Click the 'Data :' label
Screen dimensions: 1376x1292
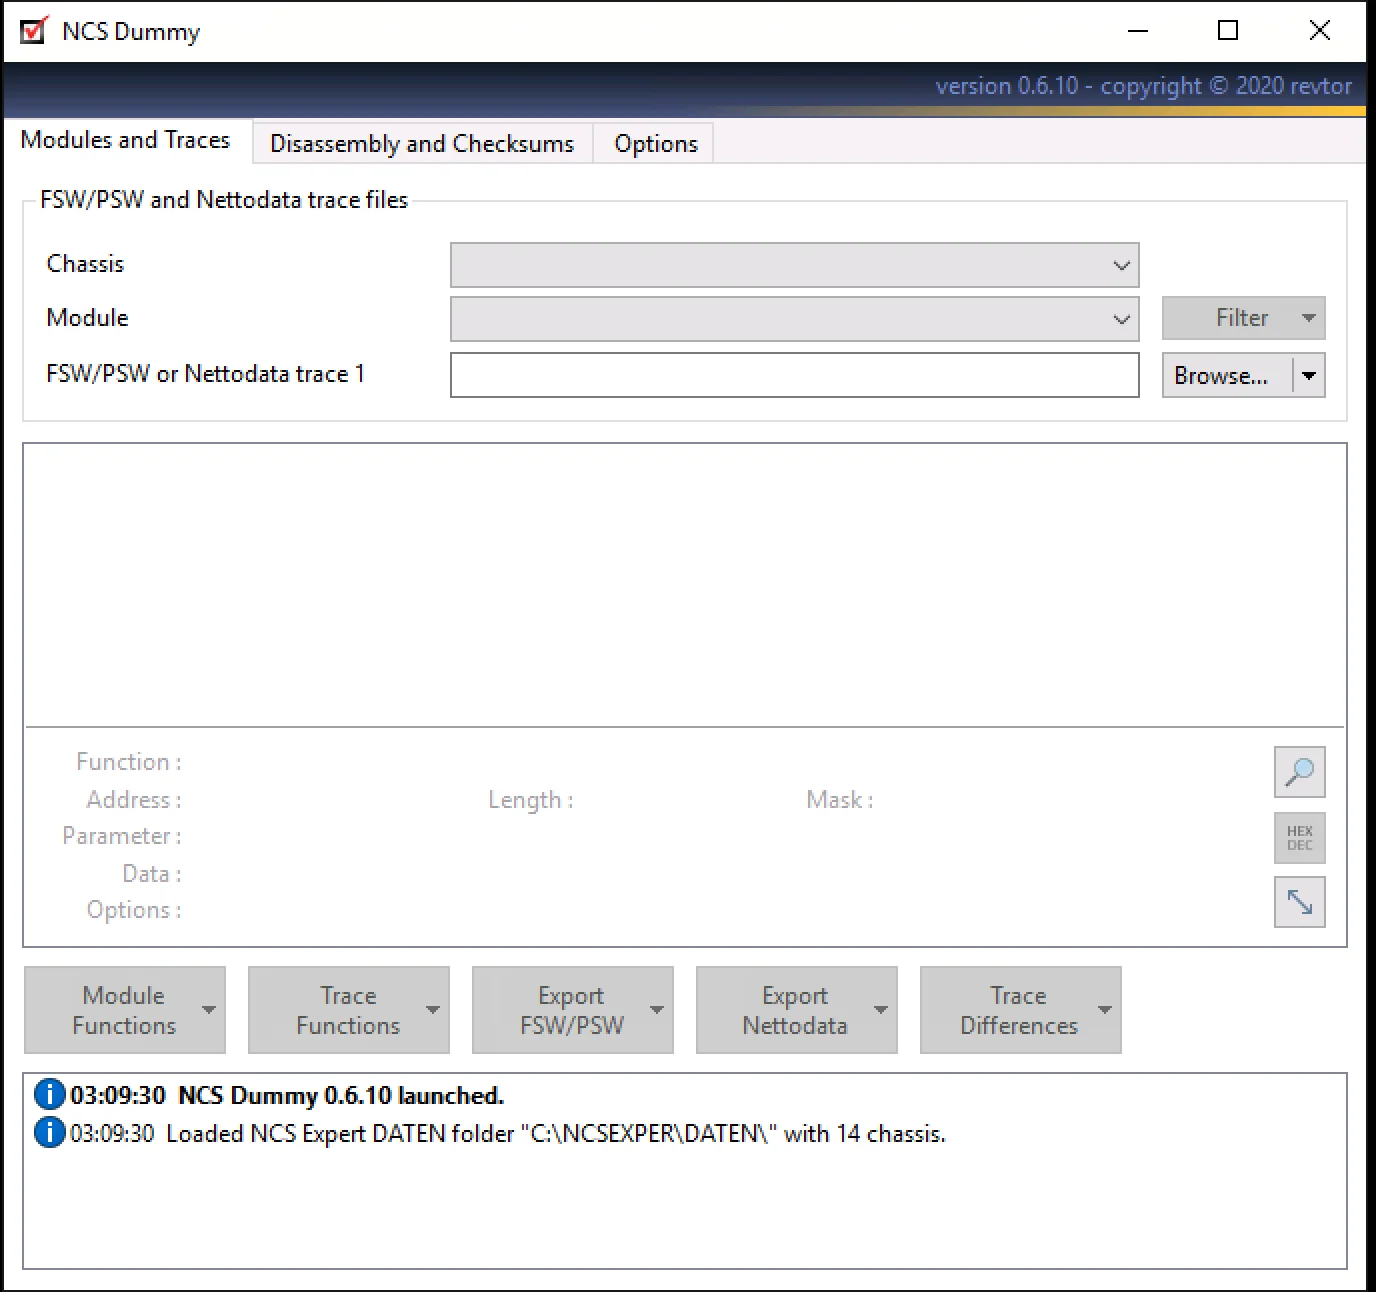[152, 874]
